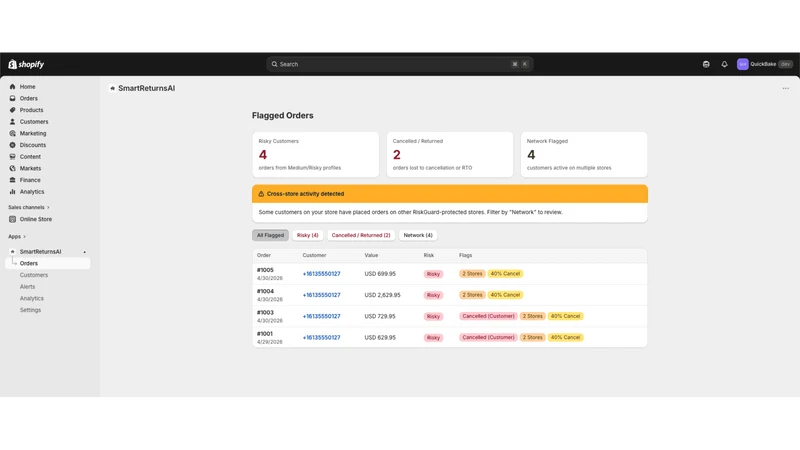Click customer phone link for order #1005
Image resolution: width=800 pixels, height=450 pixels.
click(321, 274)
